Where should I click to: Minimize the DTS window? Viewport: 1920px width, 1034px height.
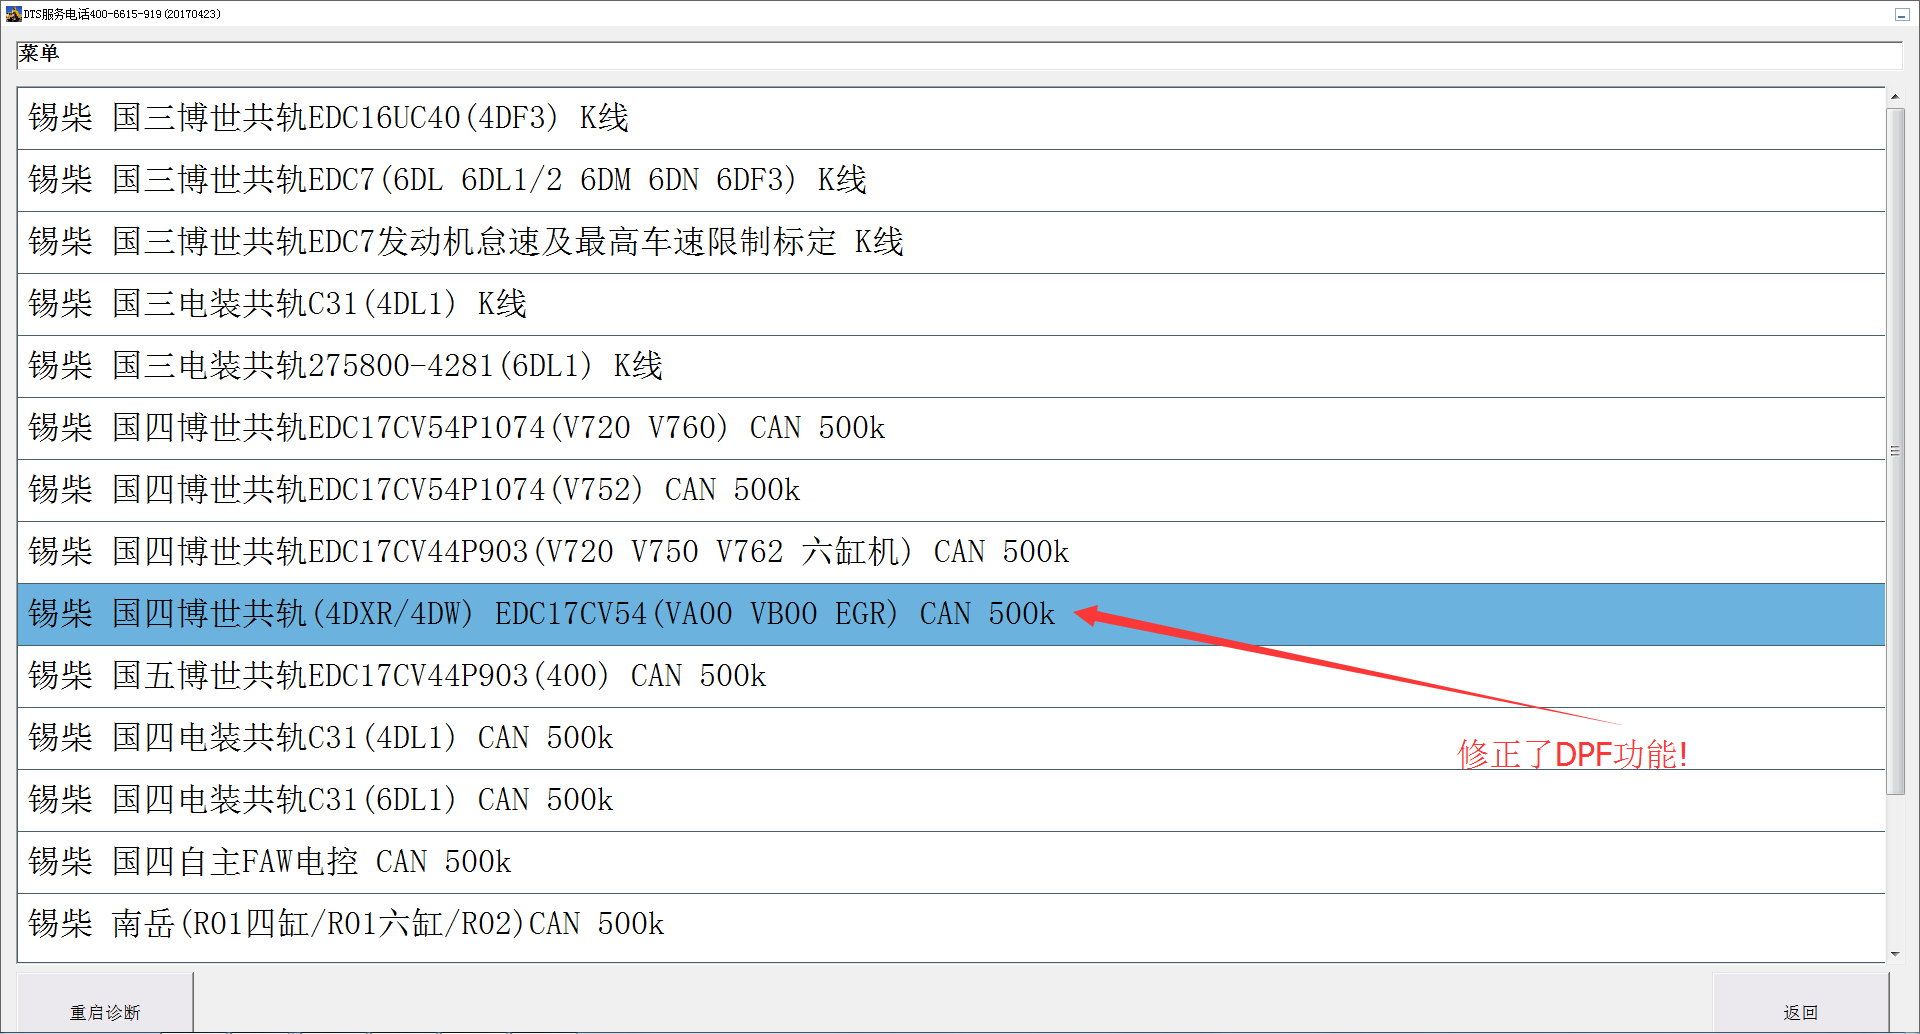[1901, 14]
